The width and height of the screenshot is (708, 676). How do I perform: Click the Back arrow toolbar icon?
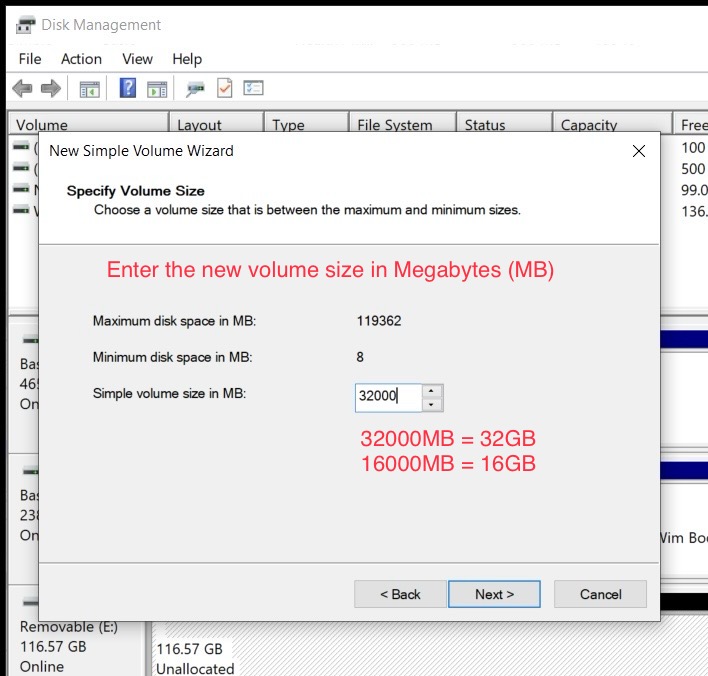(x=22, y=89)
